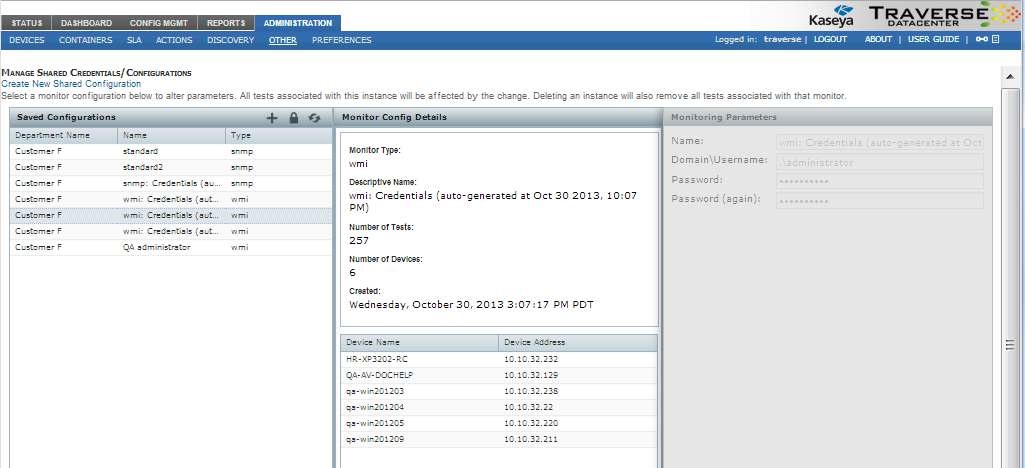The image size is (1025, 468).
Task: Click the page icon at far right of navigation bar
Action: click(996, 40)
